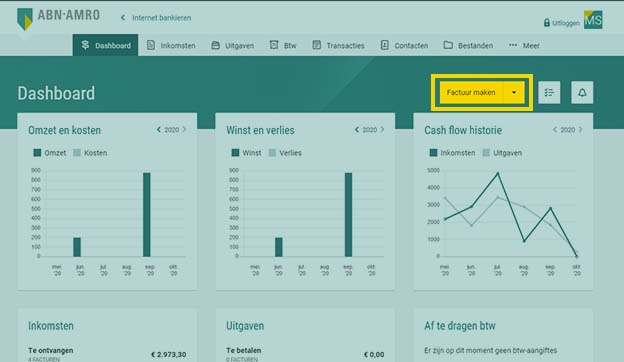Click the Contacten address book icon
The height and width of the screenshot is (362, 624).
(384, 45)
